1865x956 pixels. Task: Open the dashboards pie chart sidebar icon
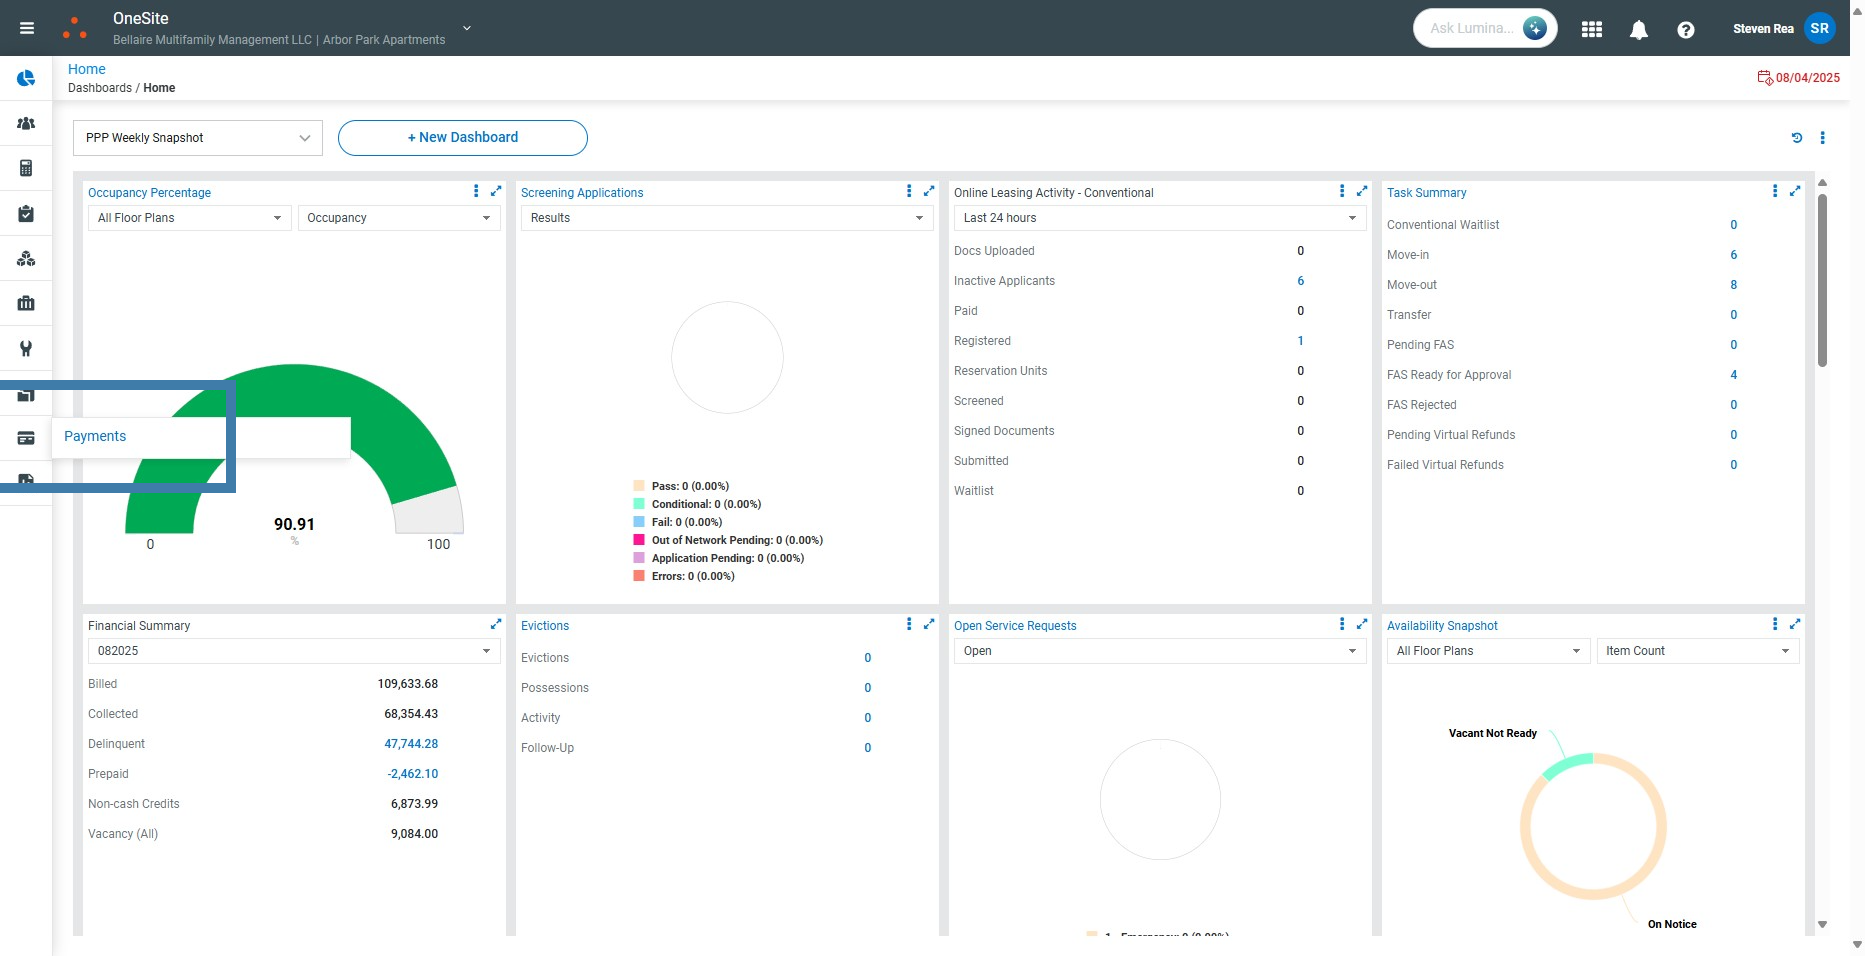[x=26, y=78]
